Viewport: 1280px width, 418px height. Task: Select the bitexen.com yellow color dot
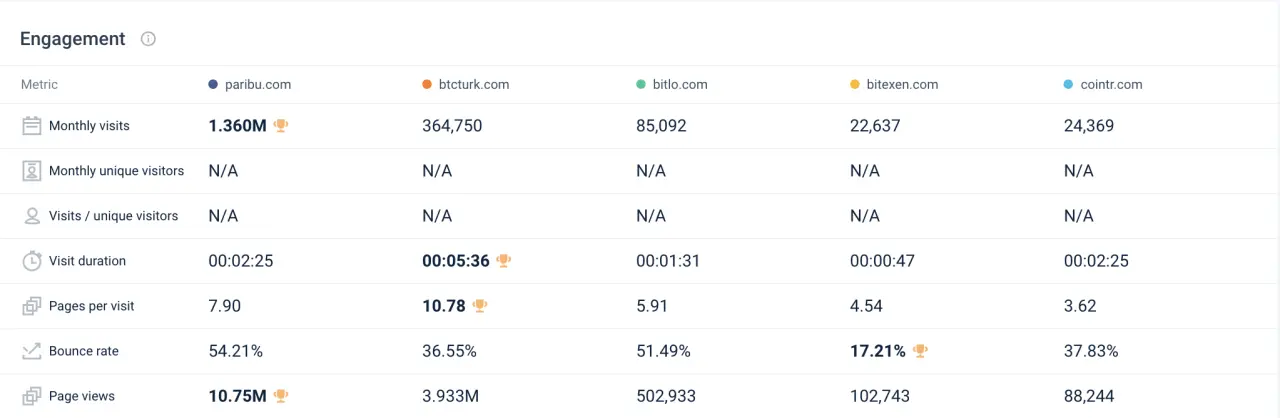pyautogui.click(x=855, y=85)
